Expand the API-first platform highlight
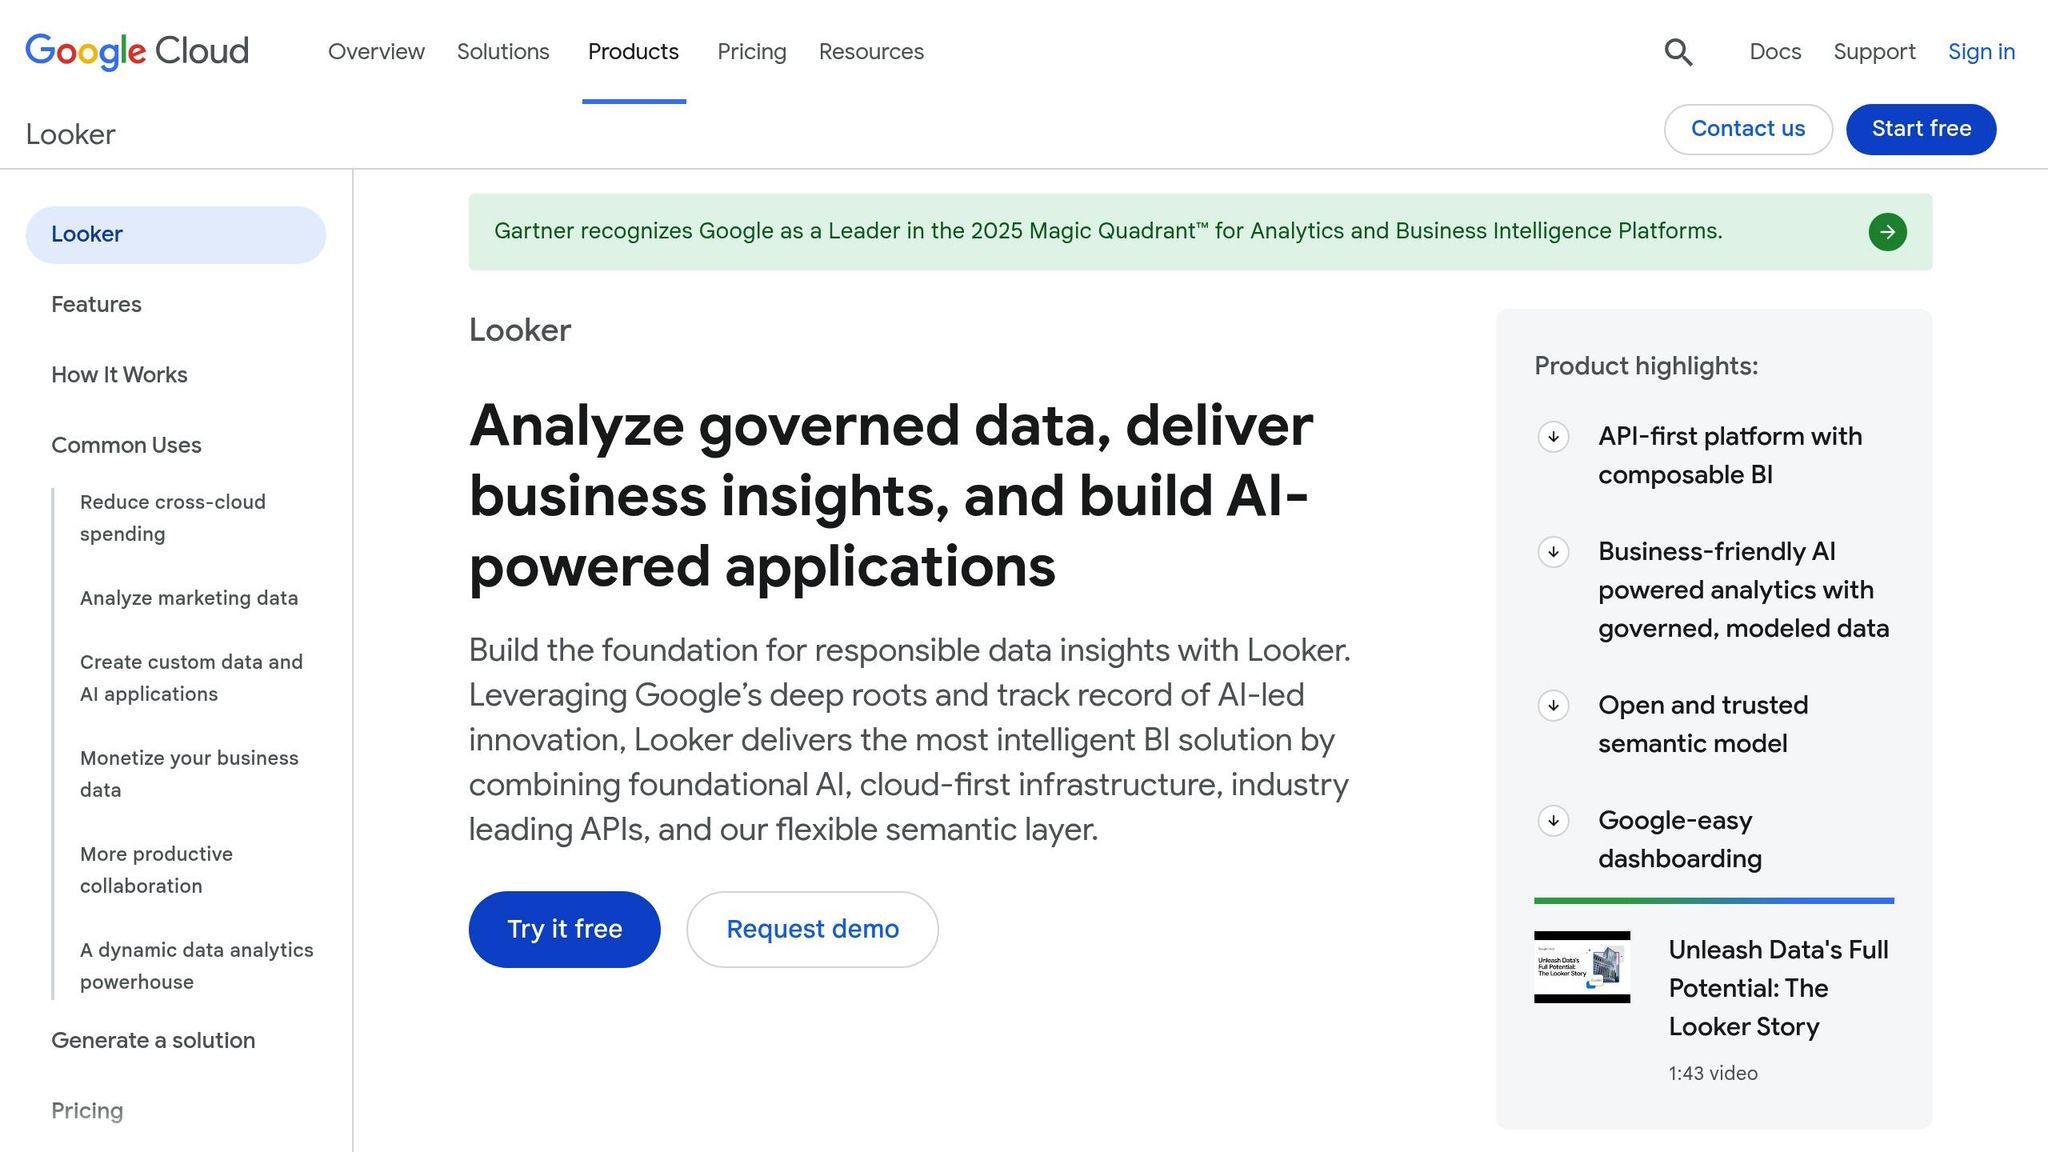 pos(1552,437)
